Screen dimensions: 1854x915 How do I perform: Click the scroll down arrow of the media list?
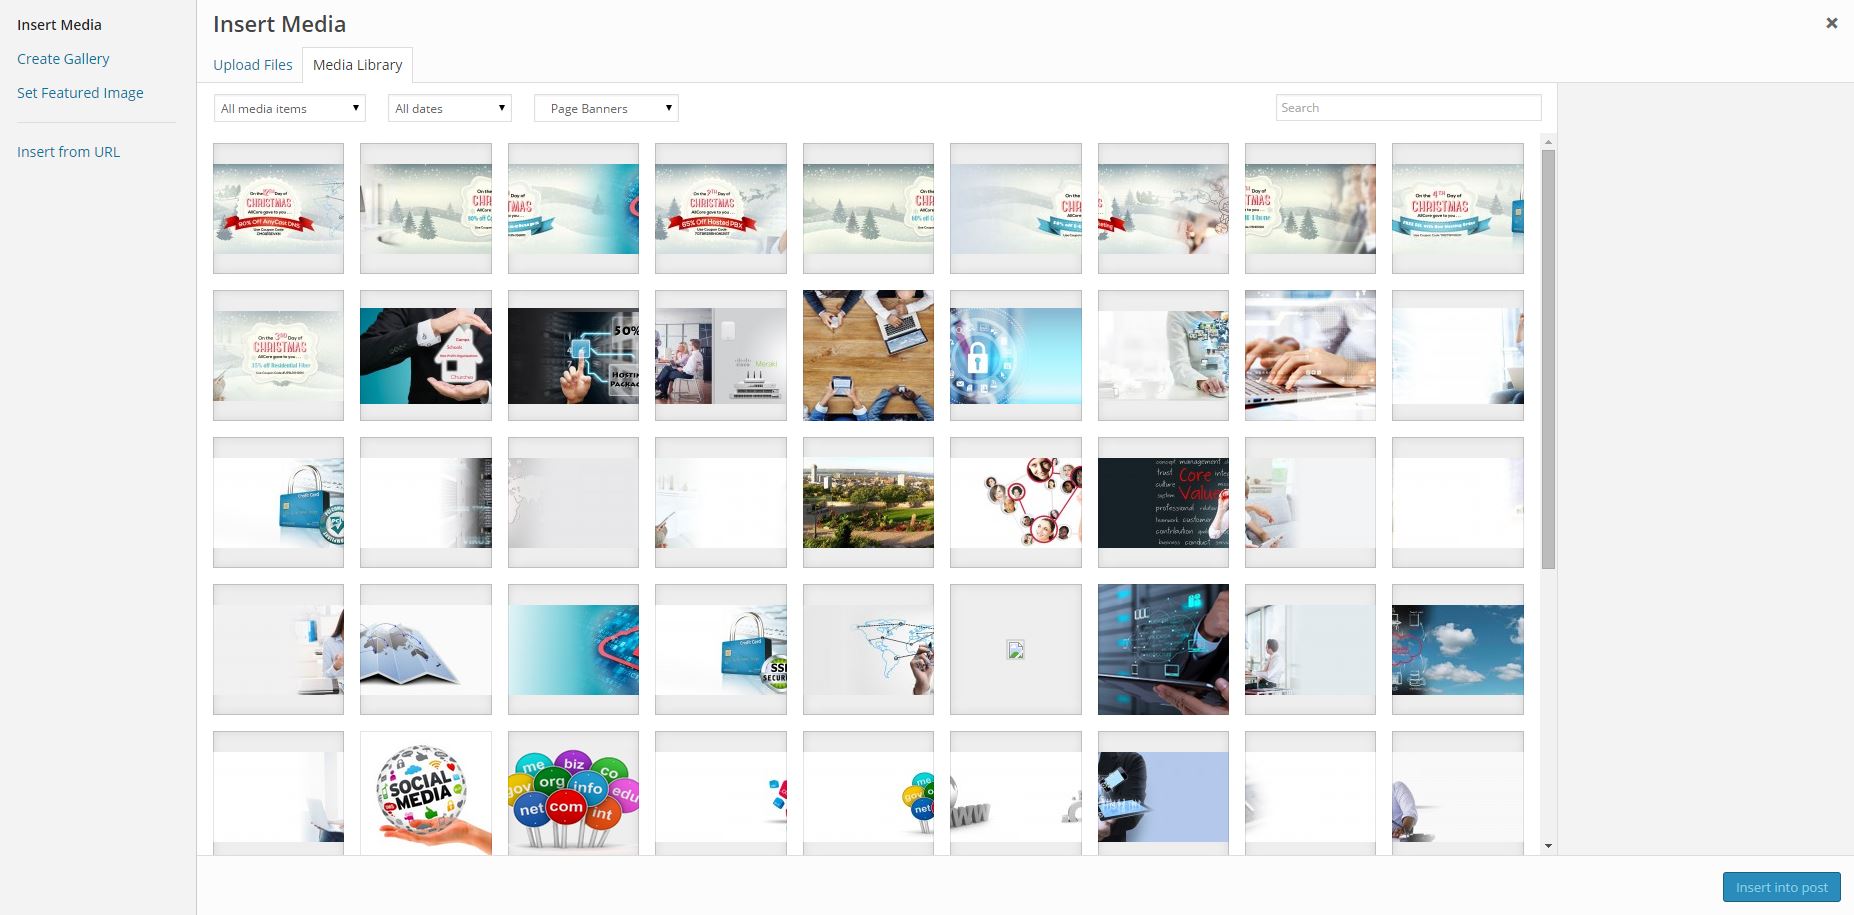(x=1548, y=846)
